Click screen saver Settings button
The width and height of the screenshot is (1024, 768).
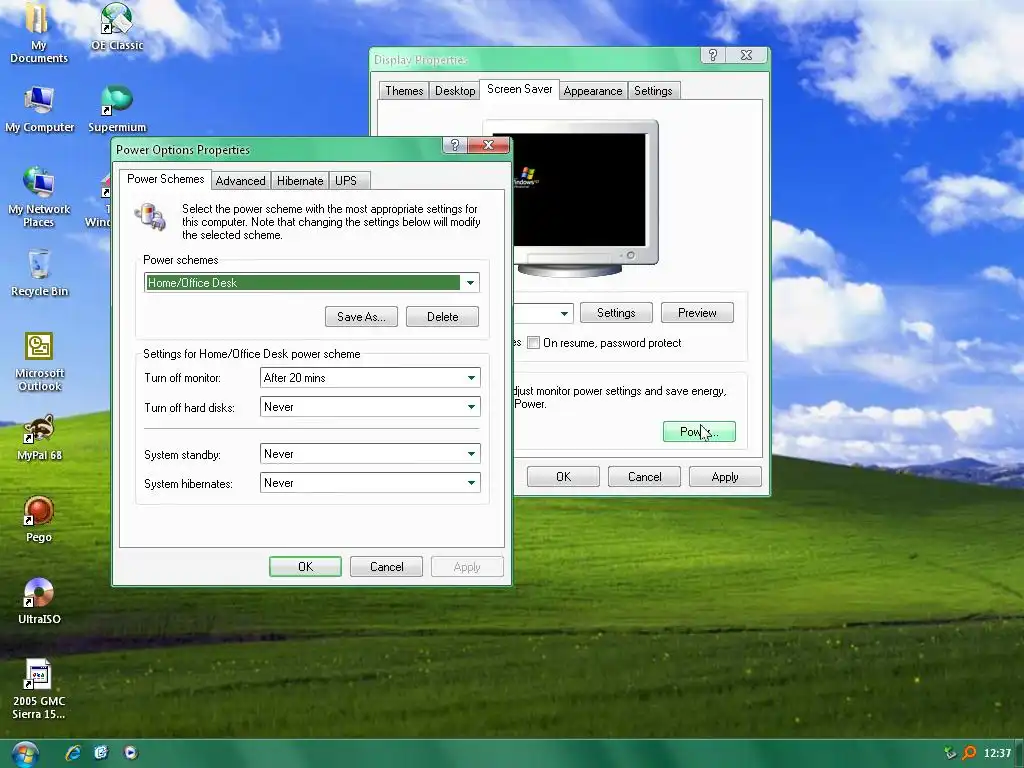[x=616, y=313]
